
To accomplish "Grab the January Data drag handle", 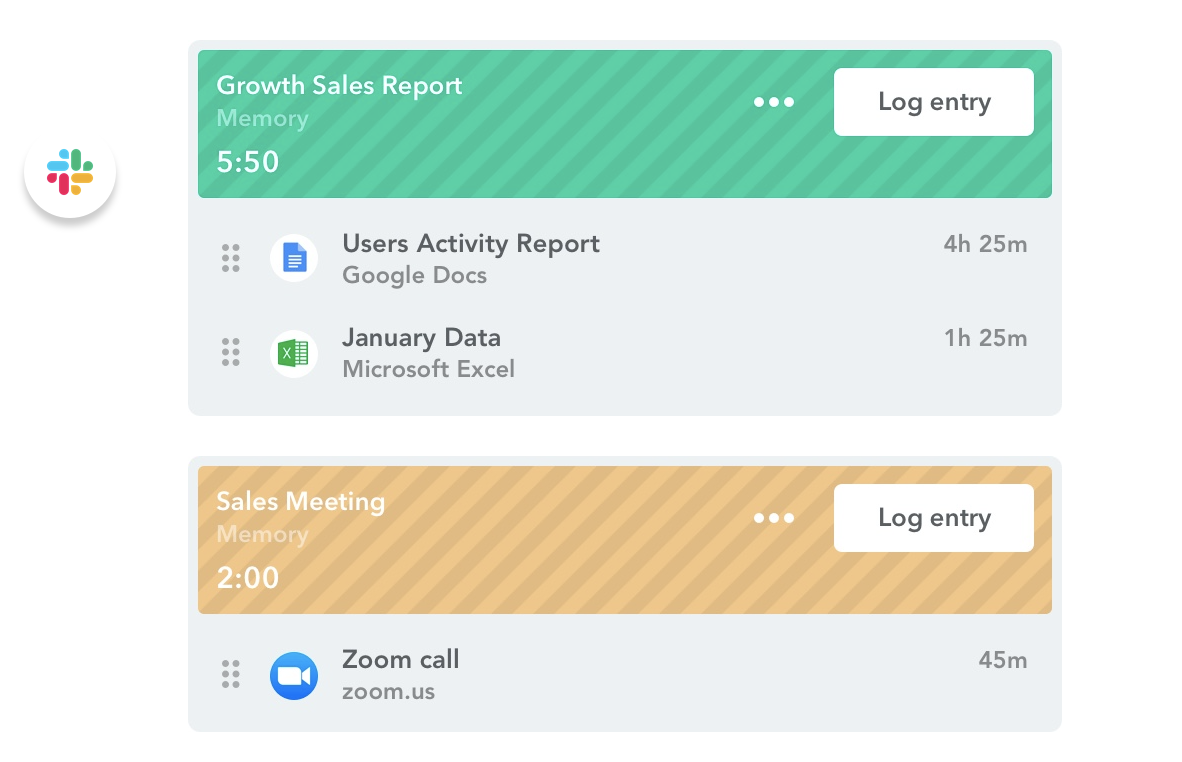I will 231,353.
